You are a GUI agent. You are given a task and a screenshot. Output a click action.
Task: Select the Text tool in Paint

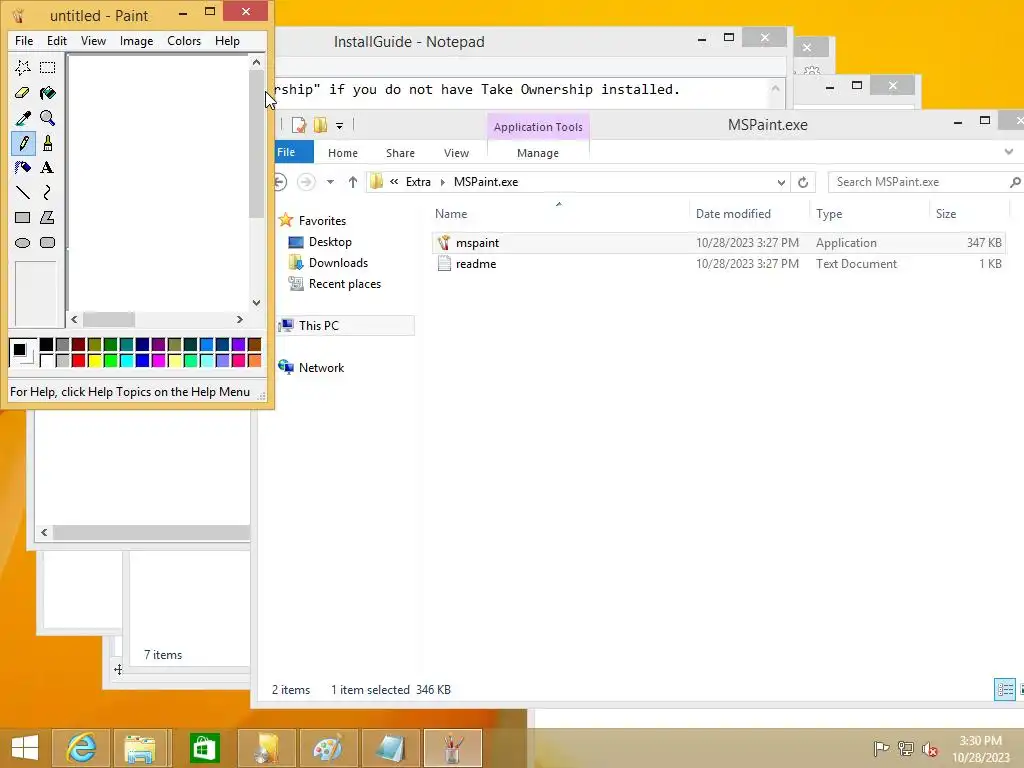point(47,167)
